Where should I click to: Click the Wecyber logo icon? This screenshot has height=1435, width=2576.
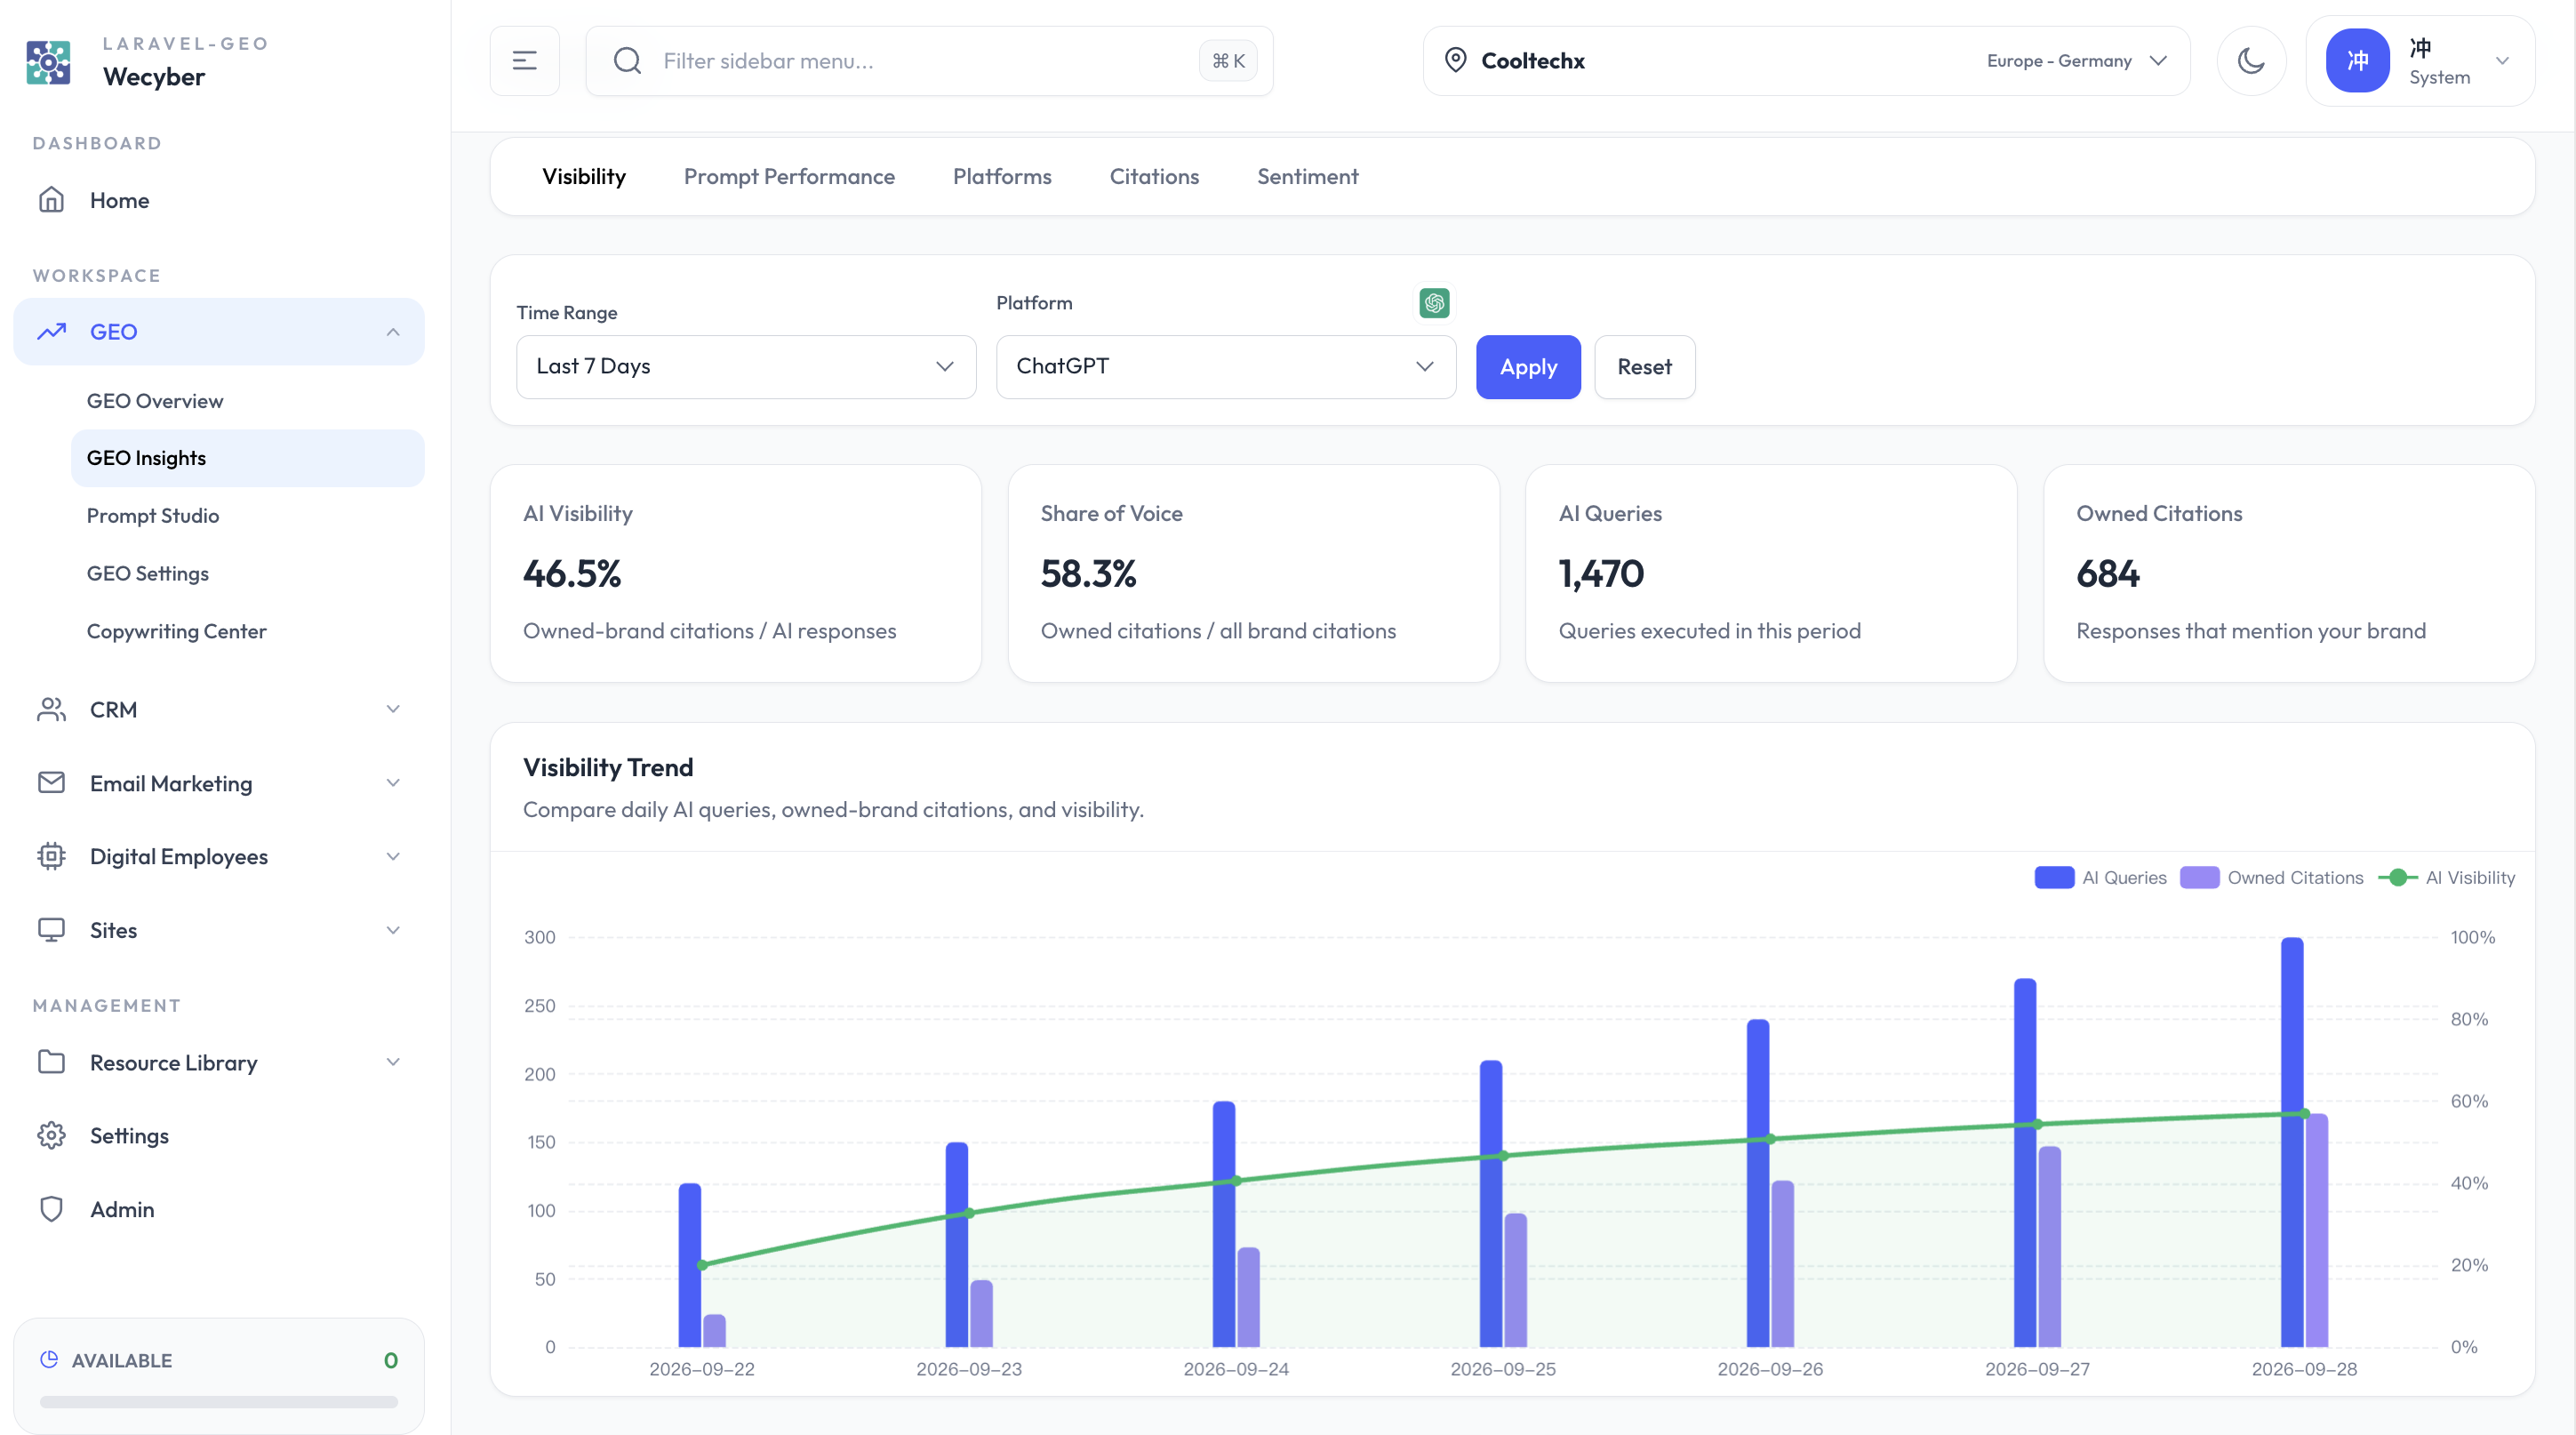[48, 62]
